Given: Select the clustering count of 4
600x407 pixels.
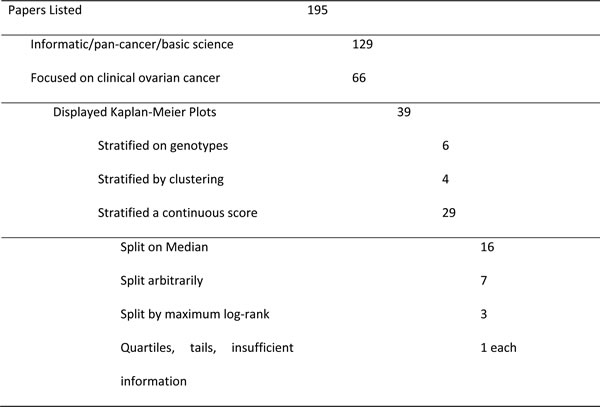Looking at the screenshot, I should 445,179.
